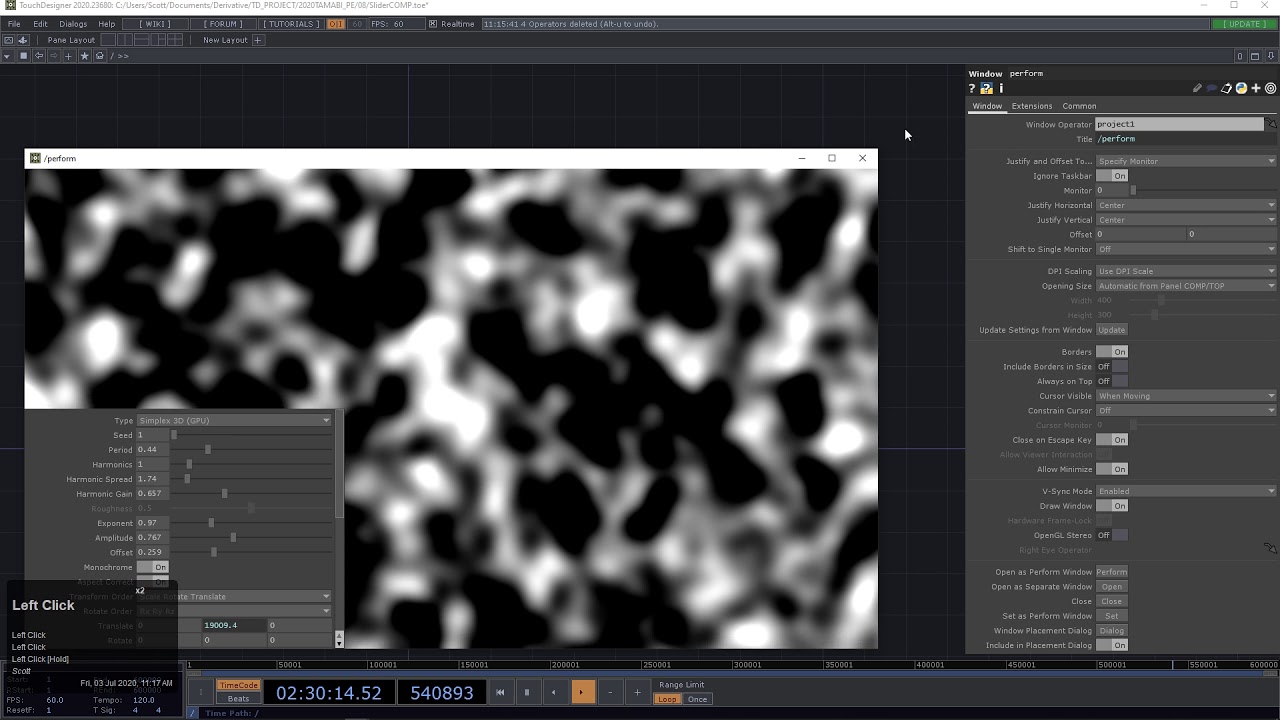Select left-right split pane layout icon
Viewport: 1280px width, 720px height.
pos(125,40)
